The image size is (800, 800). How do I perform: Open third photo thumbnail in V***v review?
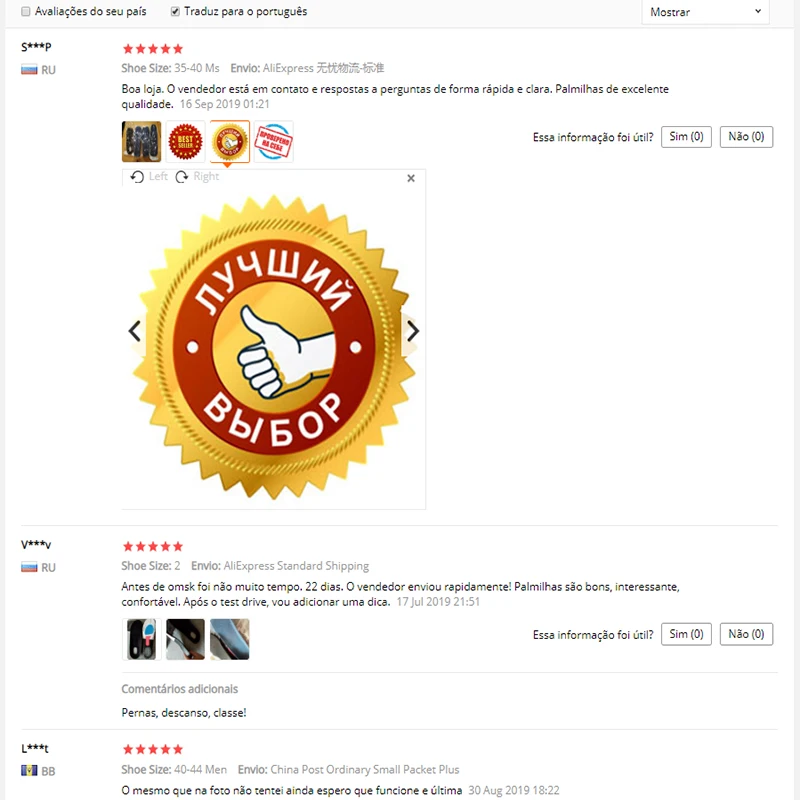coord(230,639)
